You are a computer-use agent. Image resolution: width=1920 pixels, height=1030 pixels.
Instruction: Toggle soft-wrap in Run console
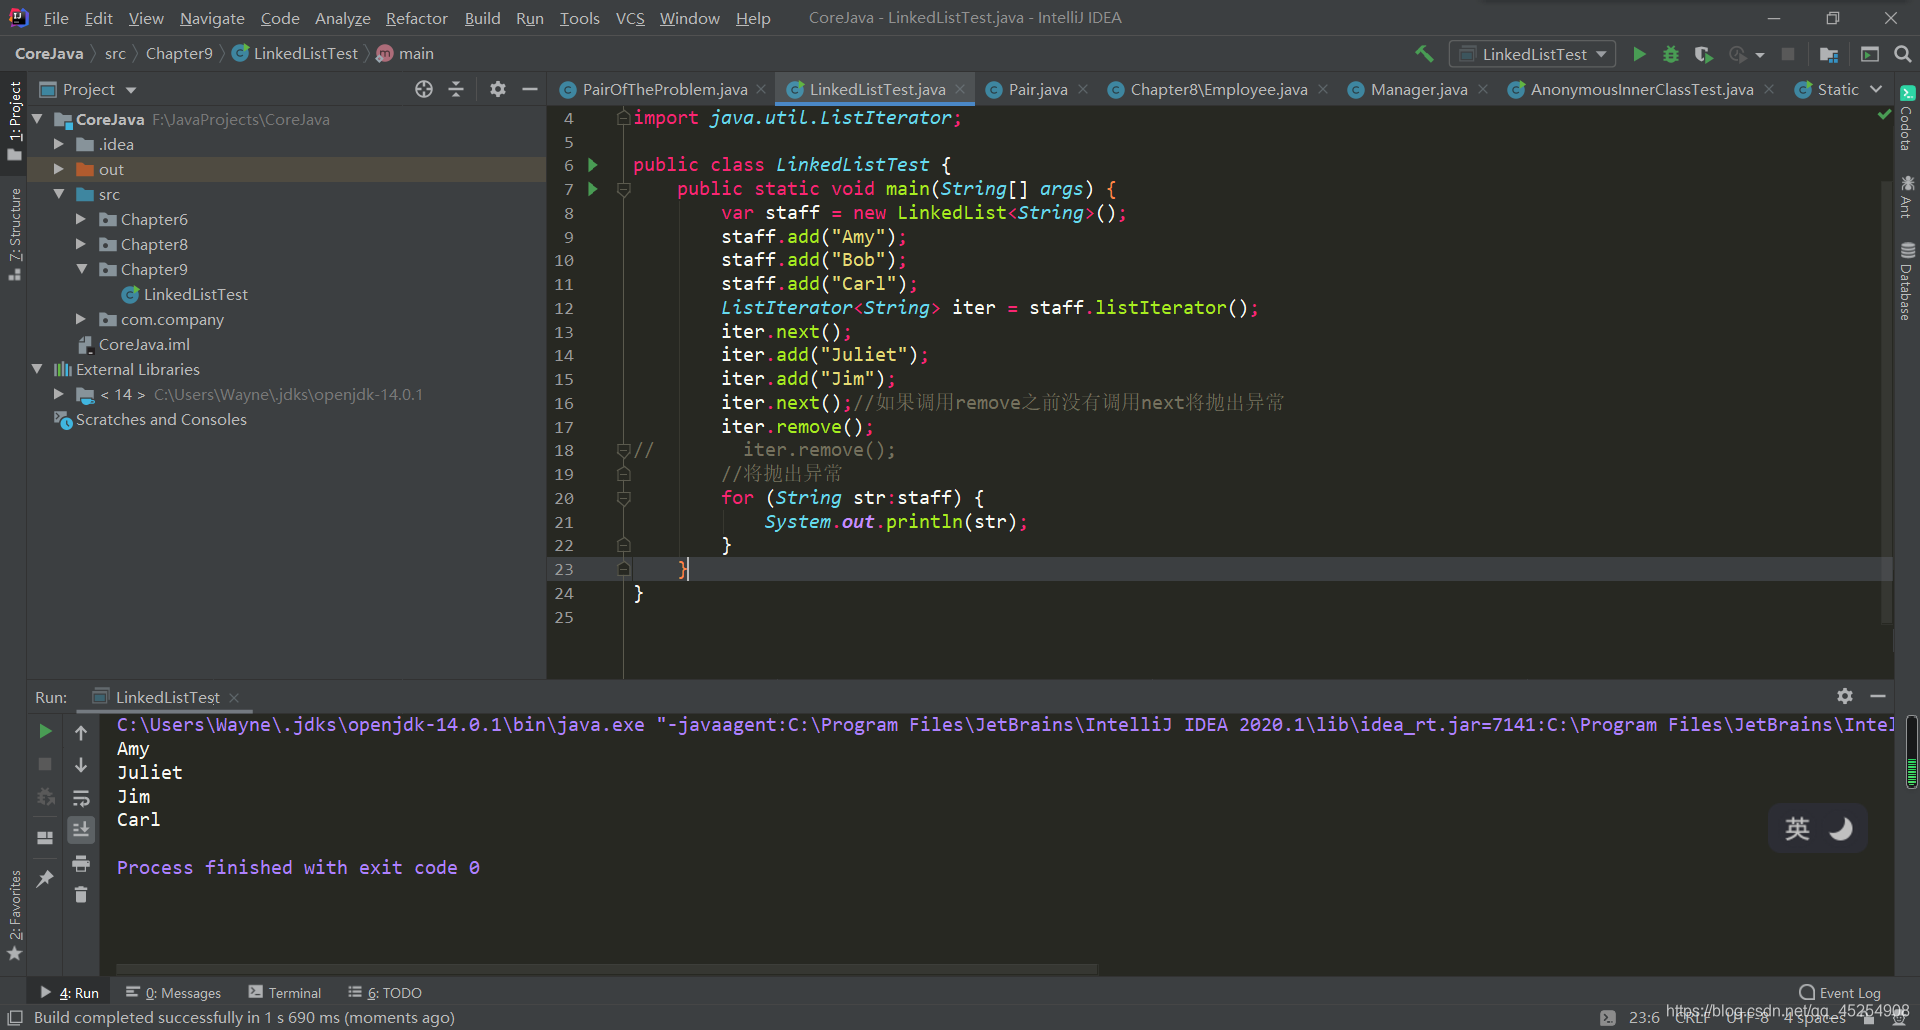(81, 798)
